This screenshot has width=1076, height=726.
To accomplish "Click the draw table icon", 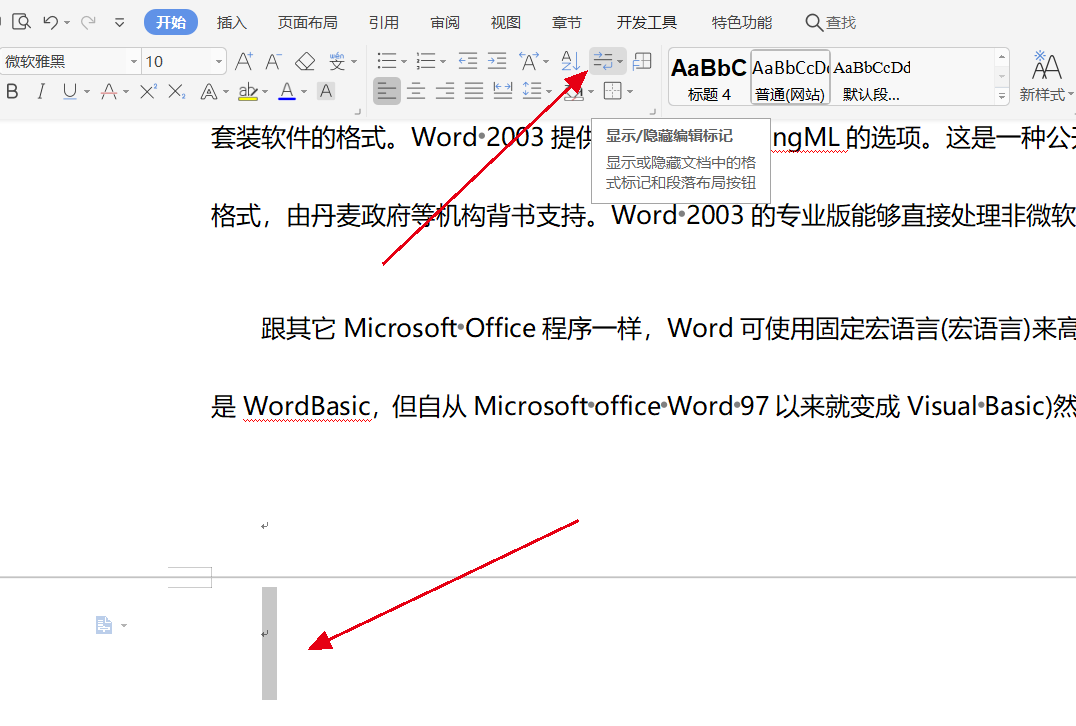I will (x=642, y=61).
